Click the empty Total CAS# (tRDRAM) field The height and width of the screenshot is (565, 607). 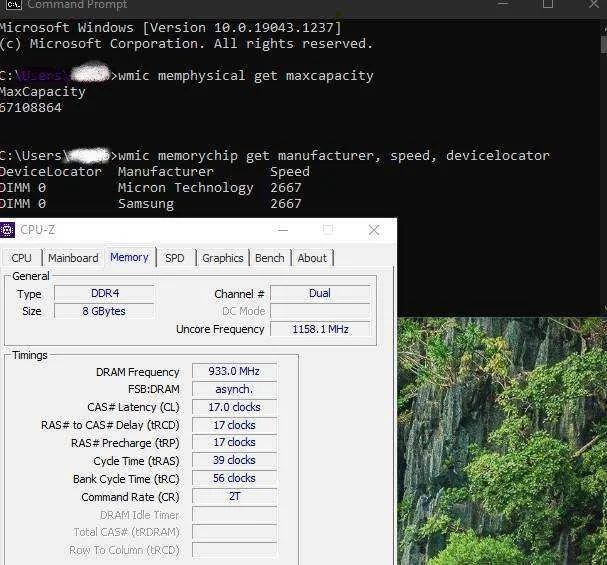point(235,532)
